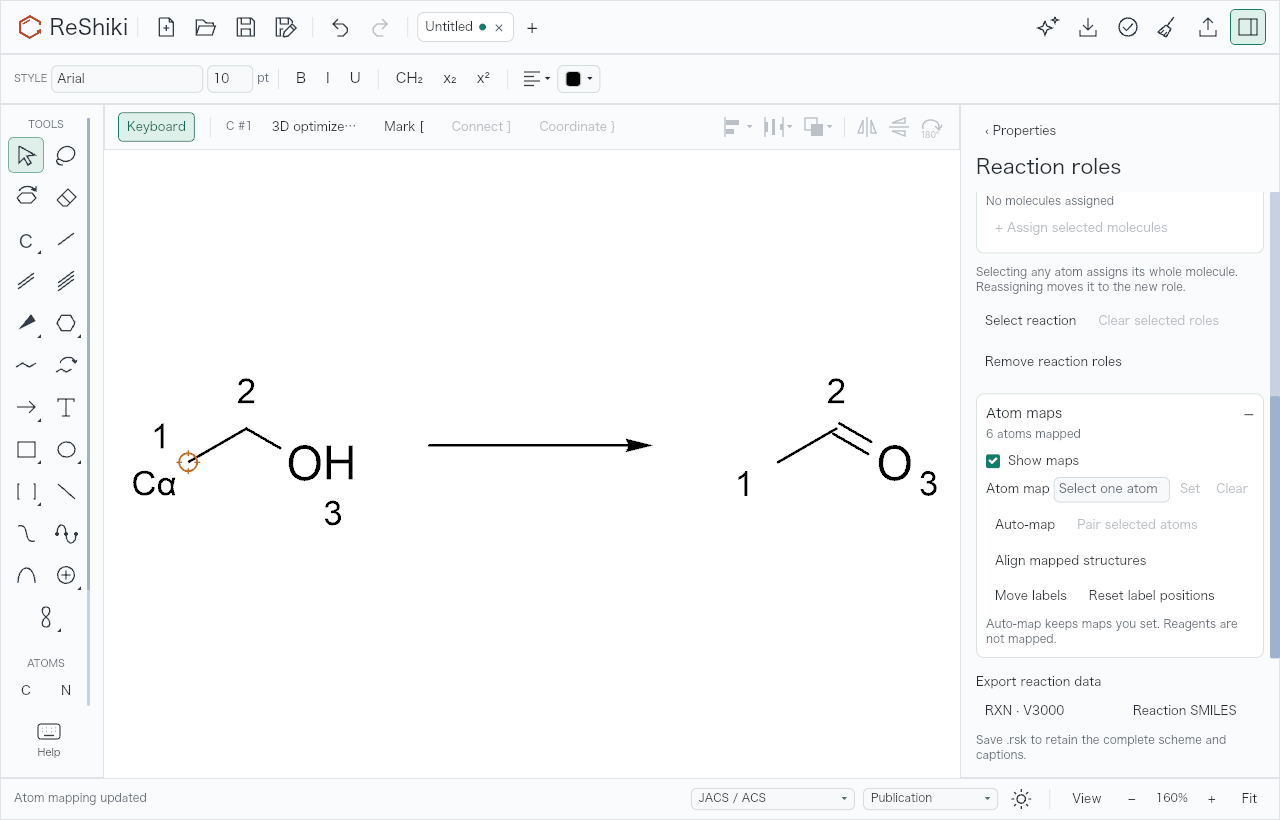1280x820 pixels.
Task: Pick the eraser tool
Action: 66,197
